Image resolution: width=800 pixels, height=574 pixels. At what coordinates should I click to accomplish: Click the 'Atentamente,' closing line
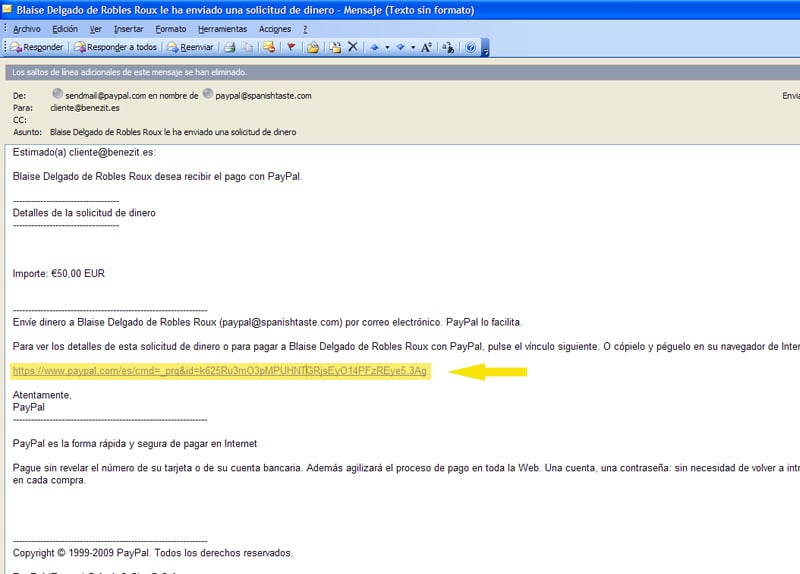(x=42, y=395)
